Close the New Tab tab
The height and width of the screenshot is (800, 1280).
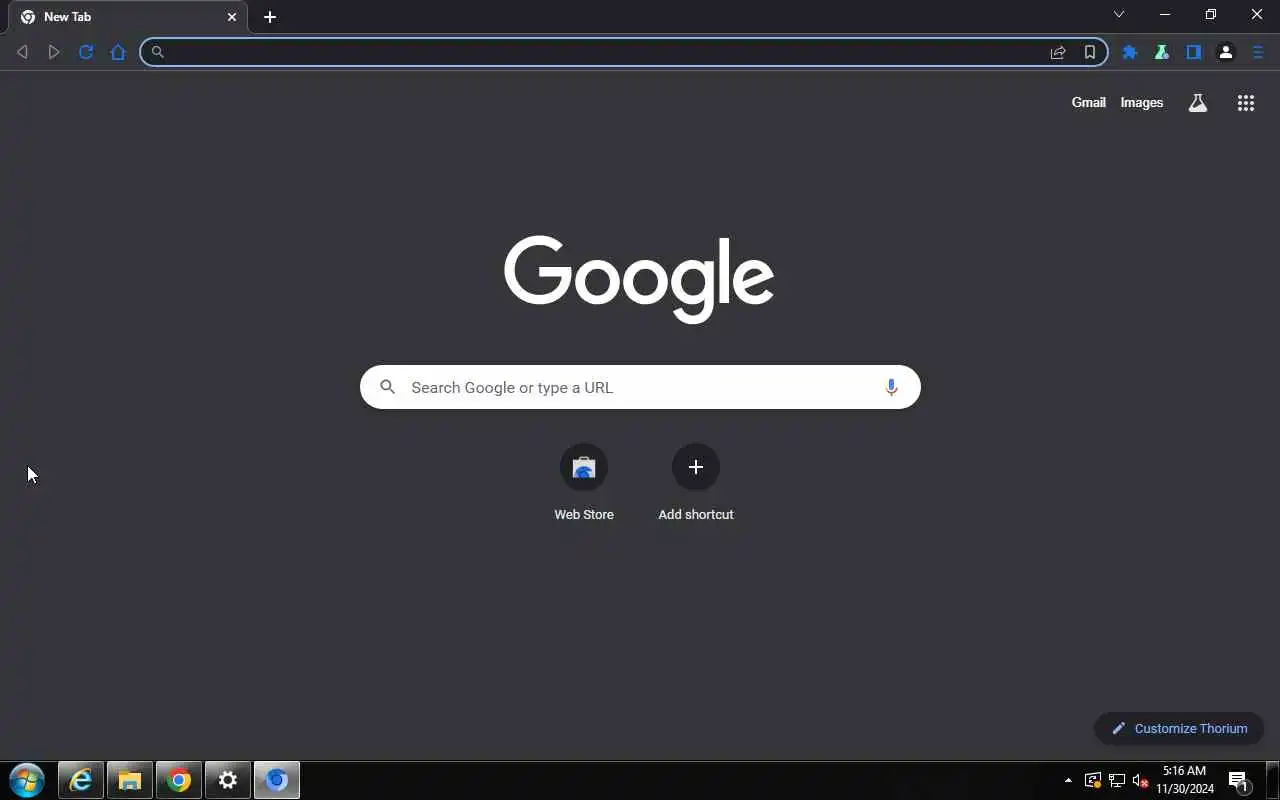pos(232,17)
